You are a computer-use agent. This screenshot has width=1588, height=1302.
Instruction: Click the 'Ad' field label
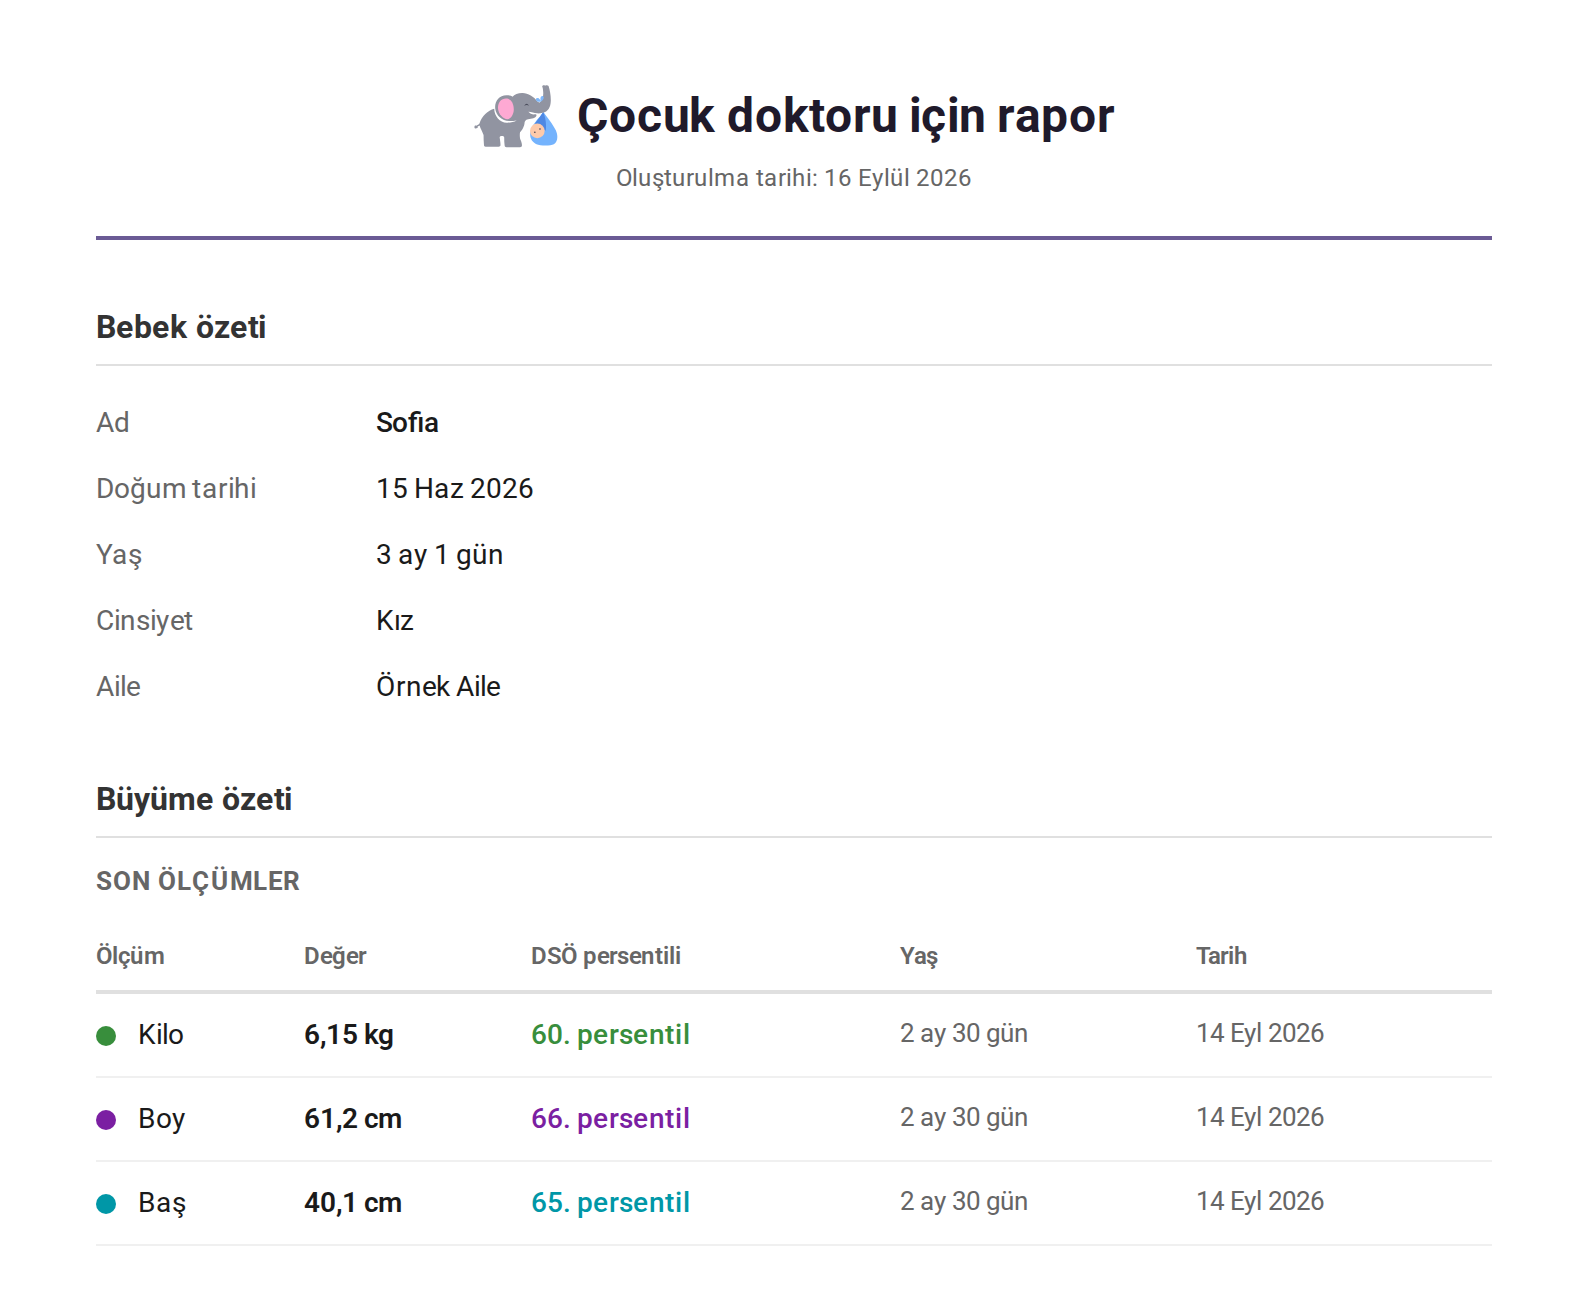pos(112,422)
